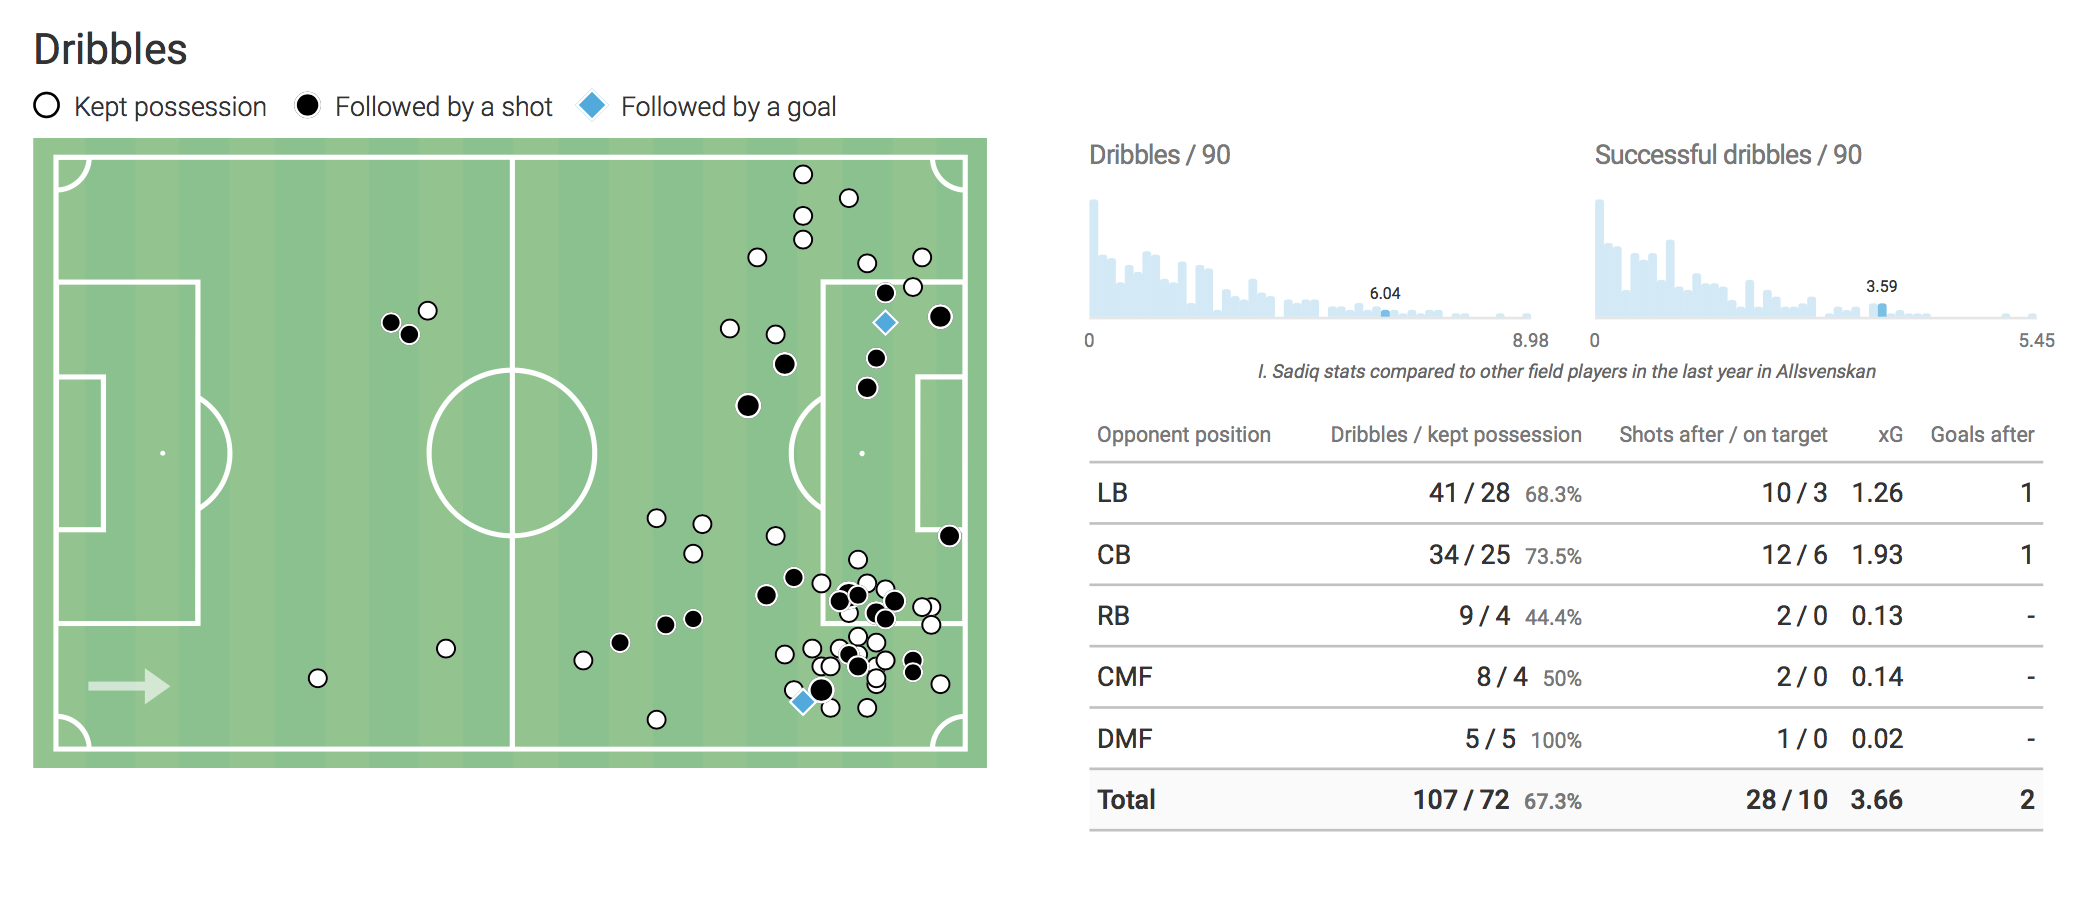The height and width of the screenshot is (910, 2084).
Task: Sort by Opponent position column header
Action: 1183,435
